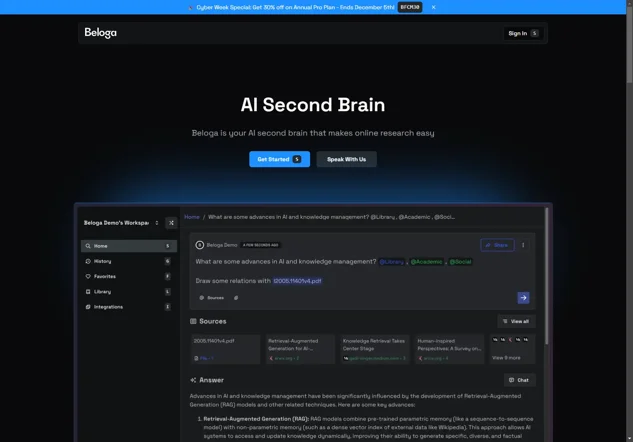Follow the Home breadcrumb link

coord(192,217)
